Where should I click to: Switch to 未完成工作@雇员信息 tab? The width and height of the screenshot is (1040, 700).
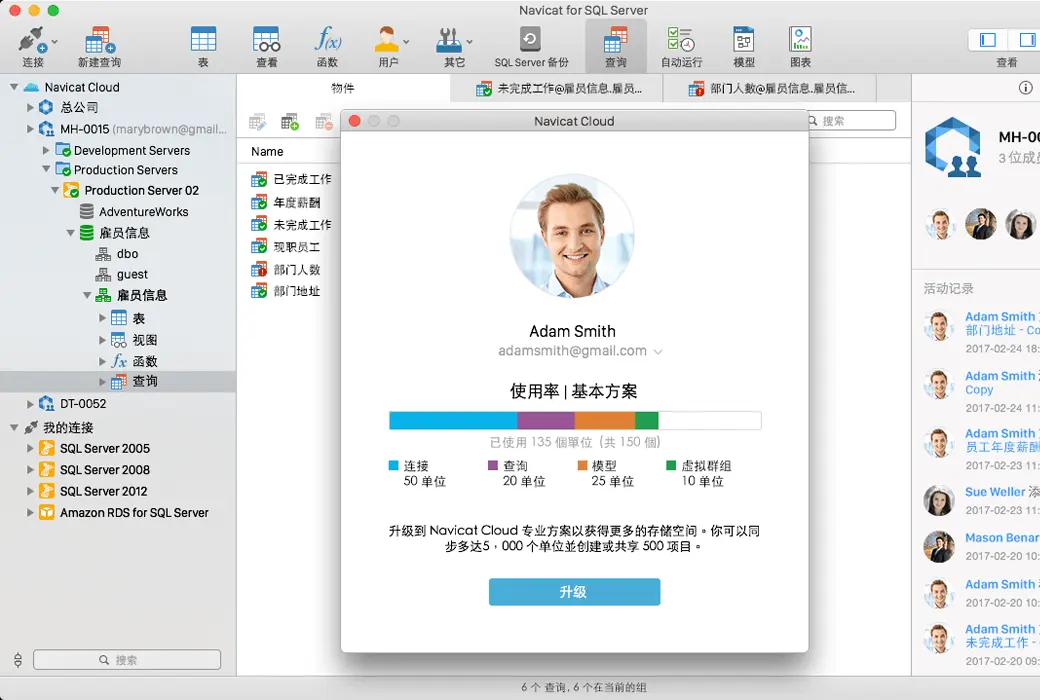[x=557, y=89]
